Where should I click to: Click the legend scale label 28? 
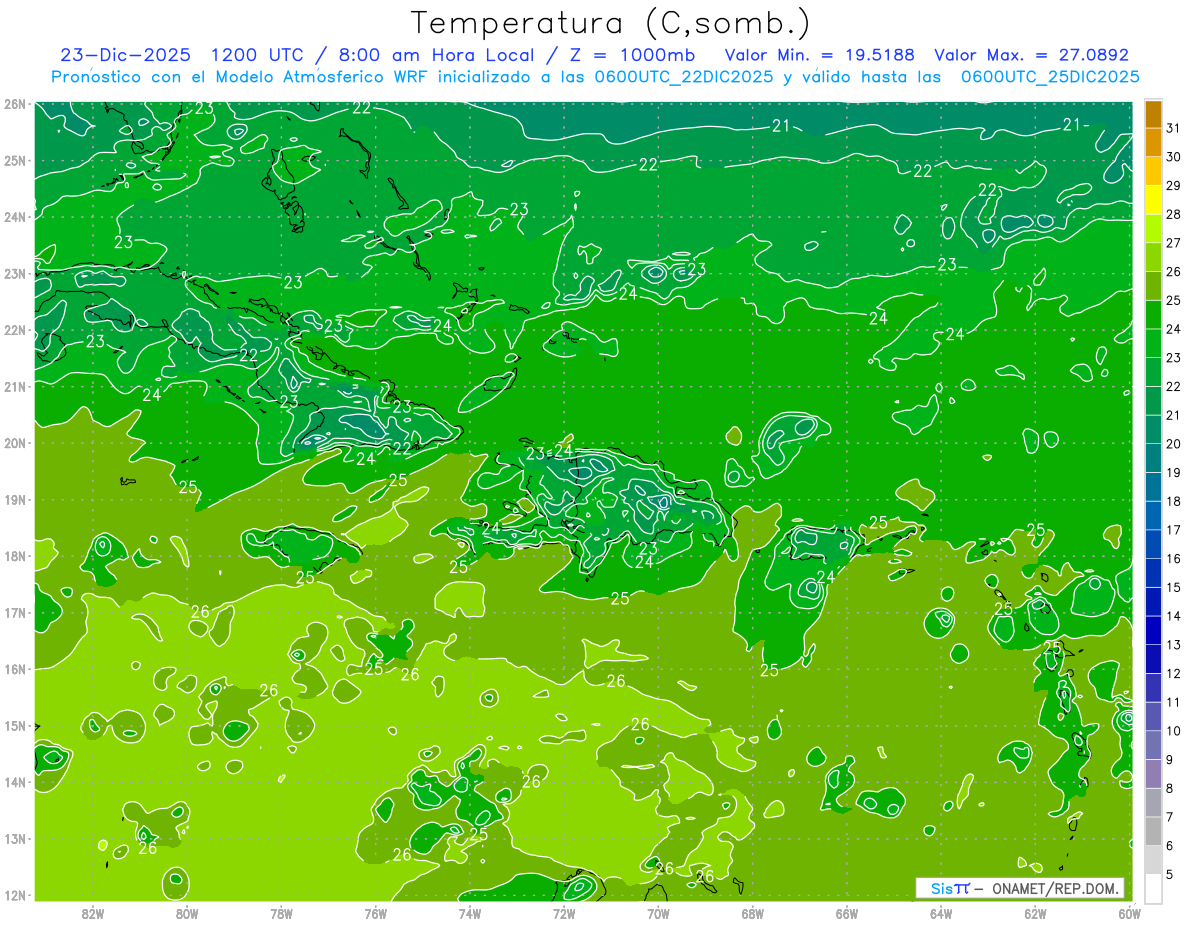pyautogui.click(x=1174, y=214)
